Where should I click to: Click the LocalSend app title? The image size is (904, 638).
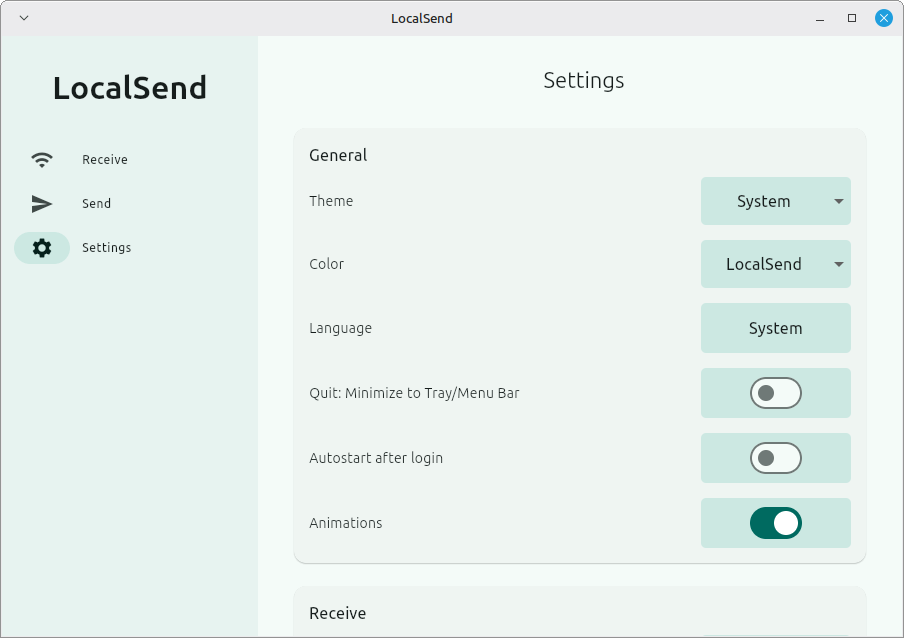coord(129,88)
